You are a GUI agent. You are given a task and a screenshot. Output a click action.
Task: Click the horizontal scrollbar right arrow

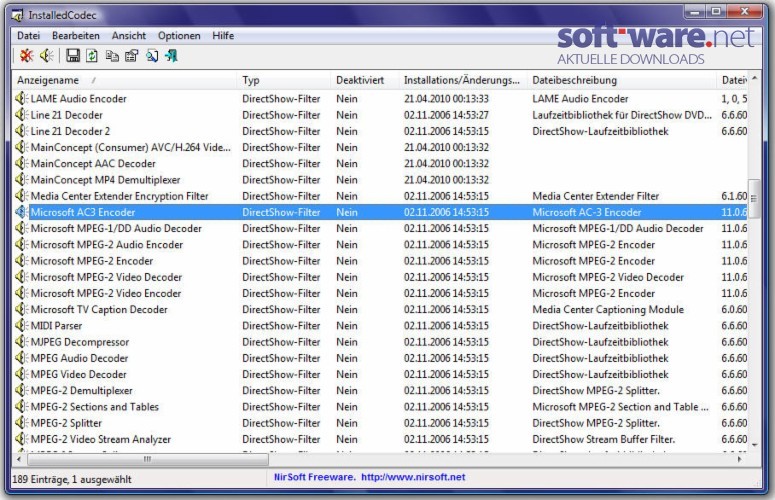pos(740,459)
